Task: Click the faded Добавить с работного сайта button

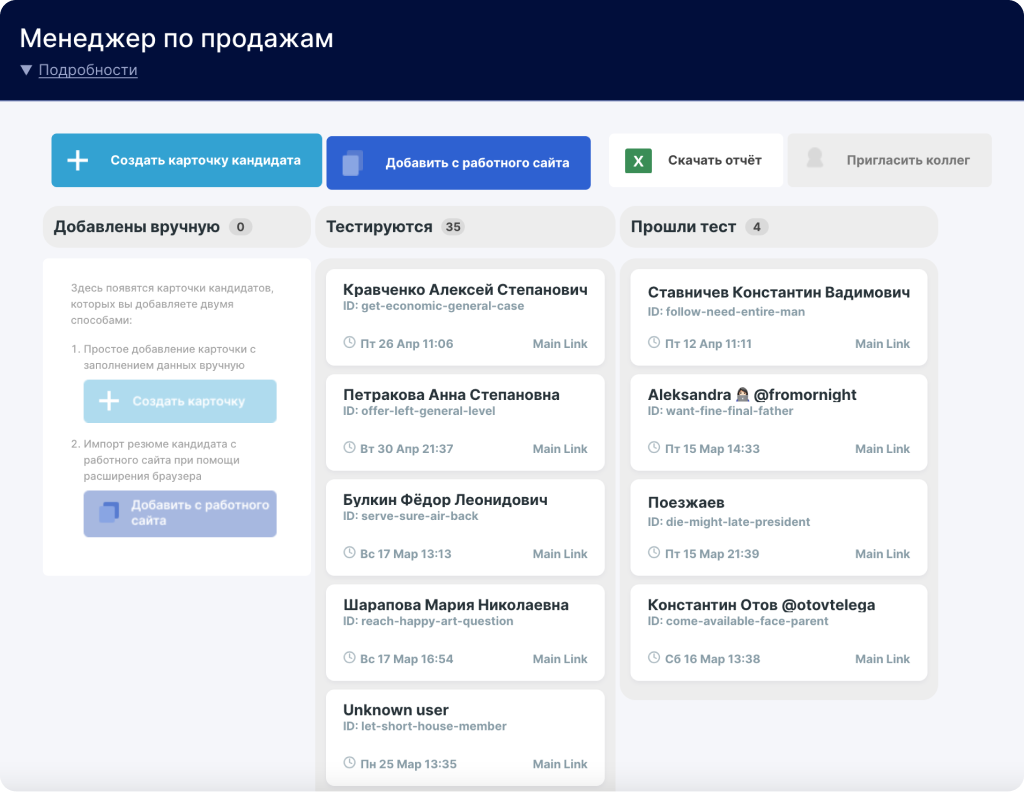Action: (180, 513)
